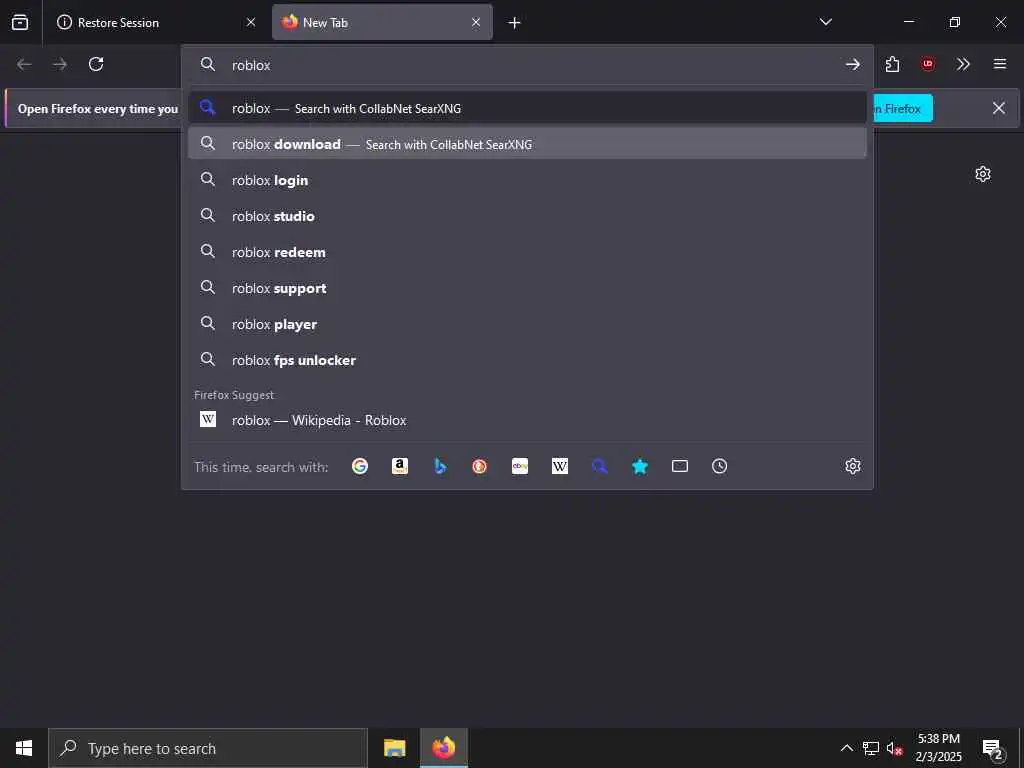Choose the 'roblox player' suggestion

point(527,324)
